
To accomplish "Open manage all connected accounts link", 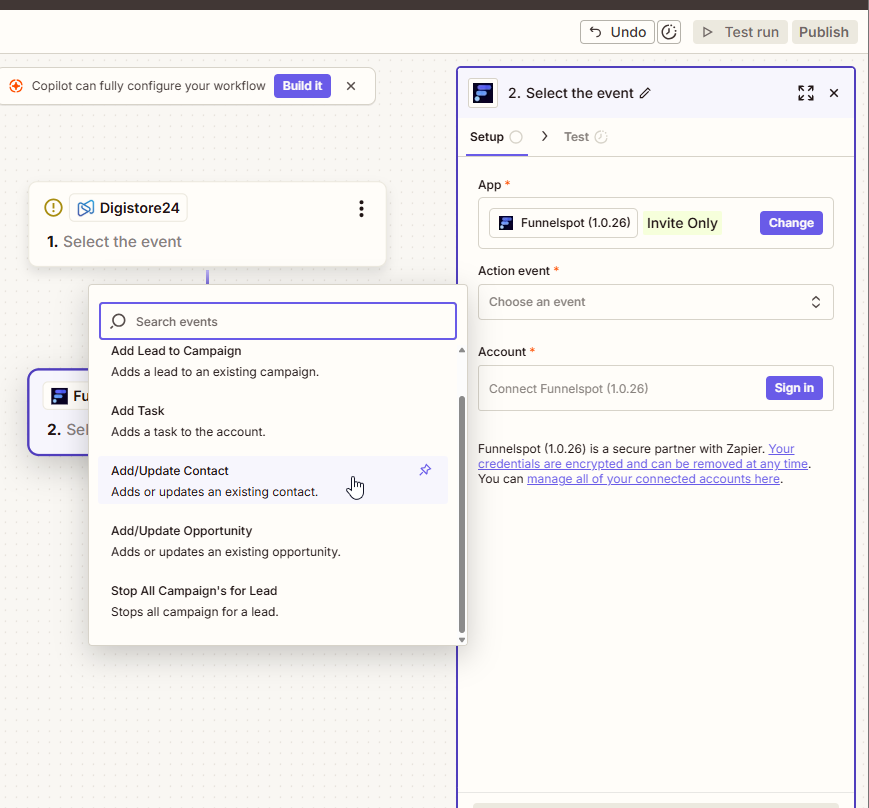I will (x=653, y=479).
